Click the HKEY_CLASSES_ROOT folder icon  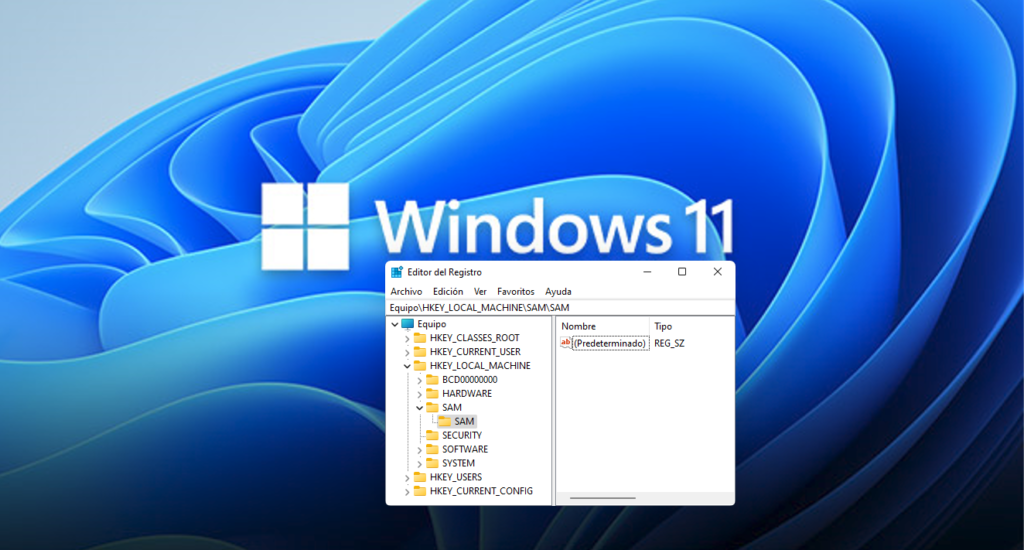pos(420,338)
